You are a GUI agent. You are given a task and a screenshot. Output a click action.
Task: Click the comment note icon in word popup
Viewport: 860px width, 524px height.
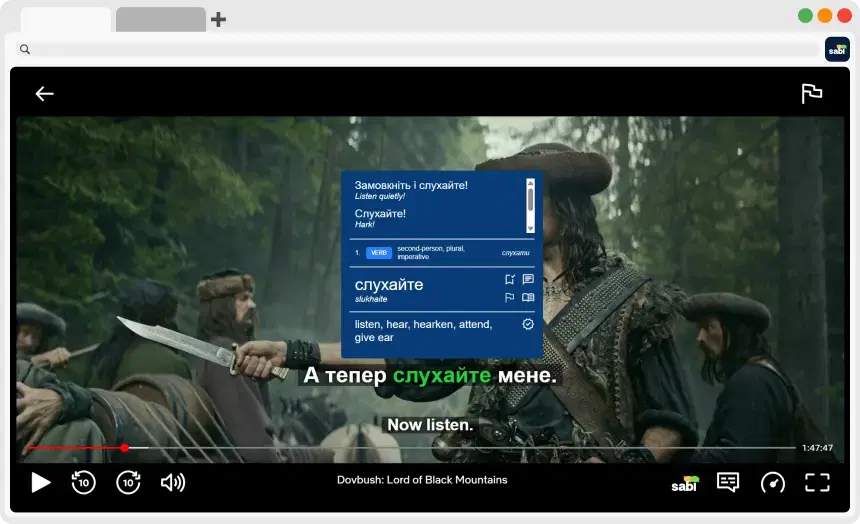pos(528,279)
